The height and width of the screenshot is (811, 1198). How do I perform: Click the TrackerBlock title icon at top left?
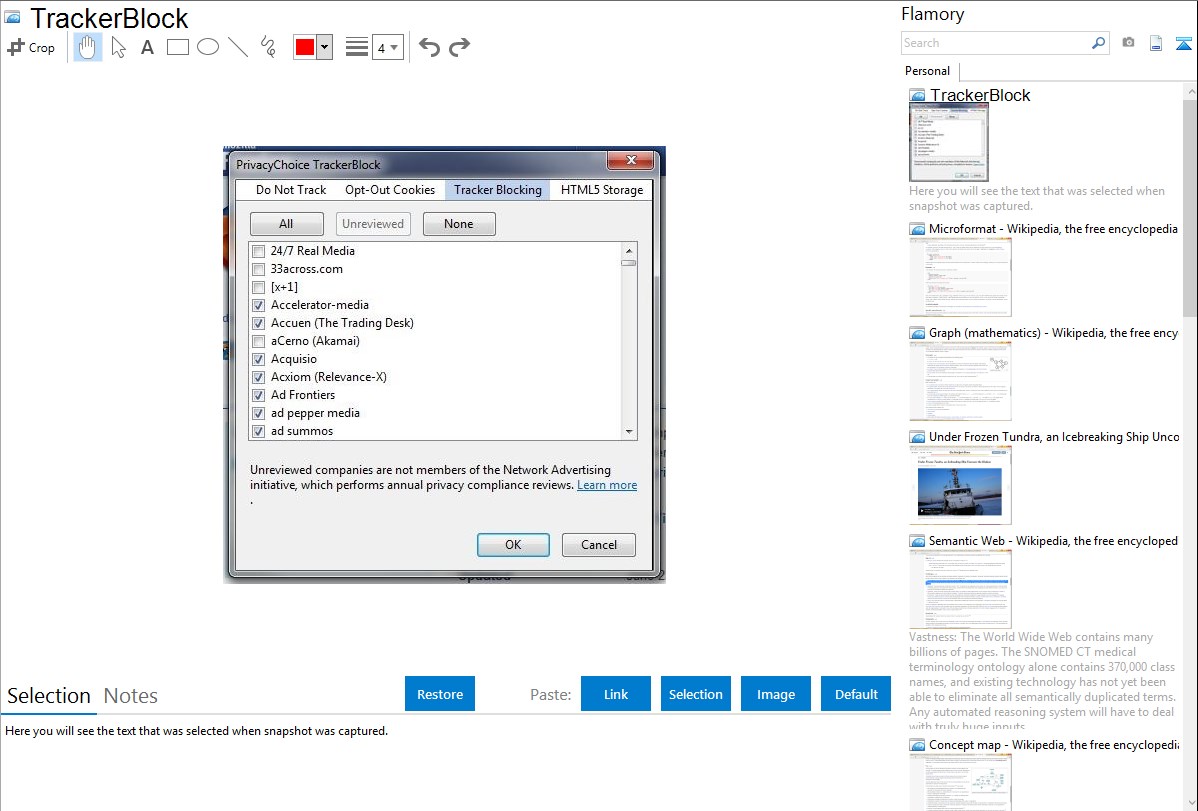(x=13, y=17)
